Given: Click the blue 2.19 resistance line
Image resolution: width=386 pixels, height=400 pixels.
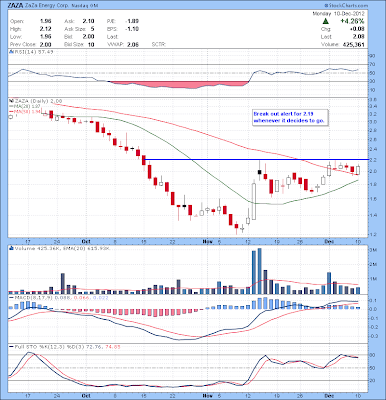Looking at the screenshot, I should (256, 160).
